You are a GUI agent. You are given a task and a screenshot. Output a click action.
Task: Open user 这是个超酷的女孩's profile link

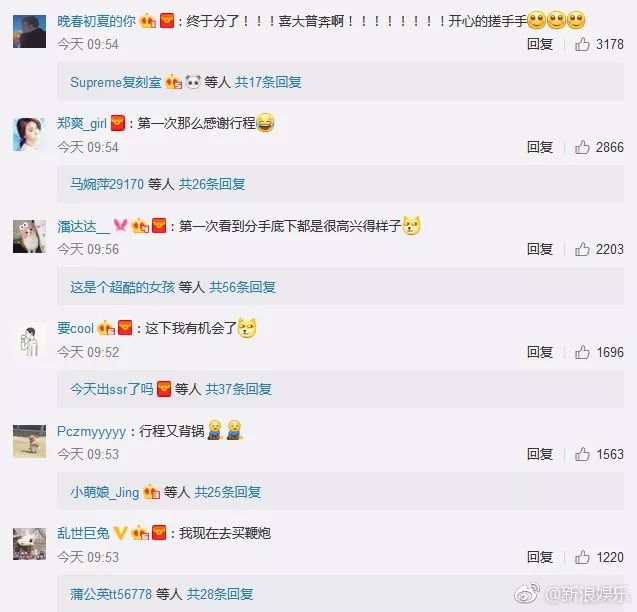pos(122,287)
